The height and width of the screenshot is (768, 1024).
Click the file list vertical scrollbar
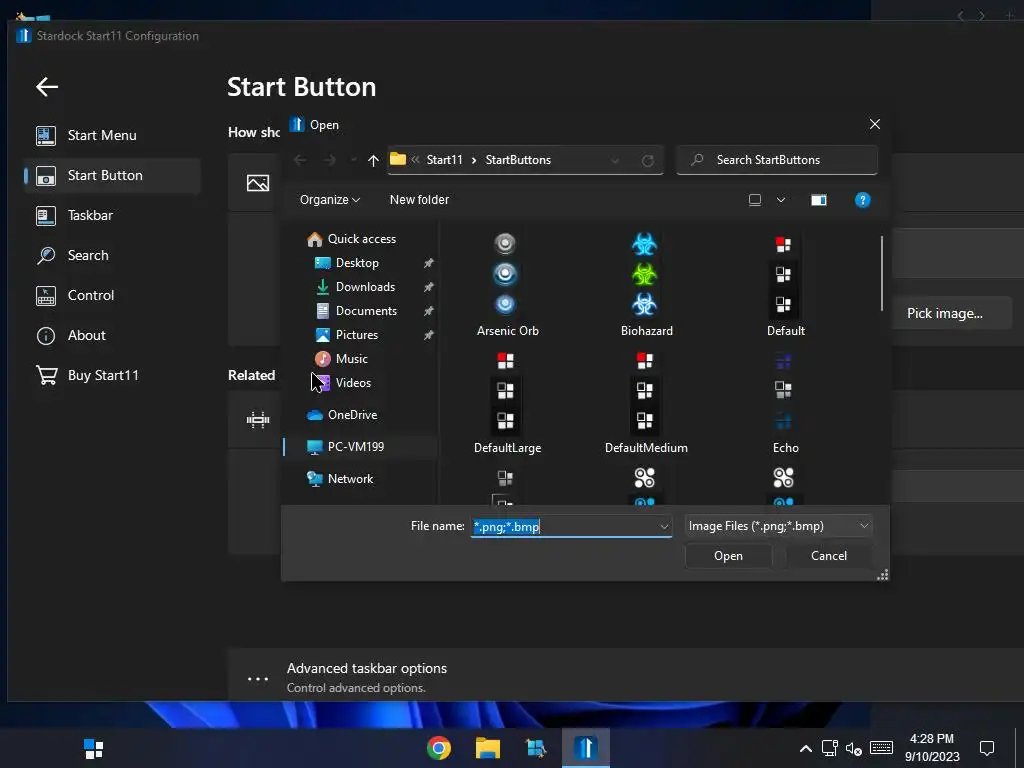coord(881,273)
